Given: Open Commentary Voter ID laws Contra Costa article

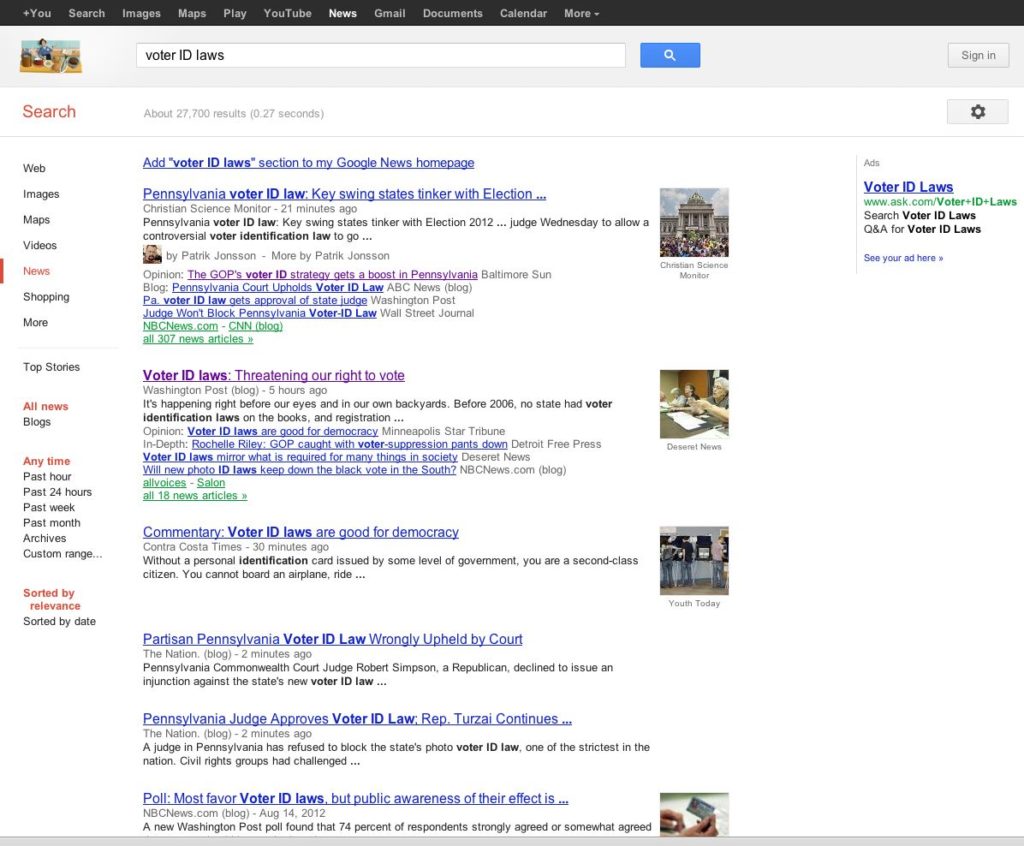Looking at the screenshot, I should click(301, 532).
